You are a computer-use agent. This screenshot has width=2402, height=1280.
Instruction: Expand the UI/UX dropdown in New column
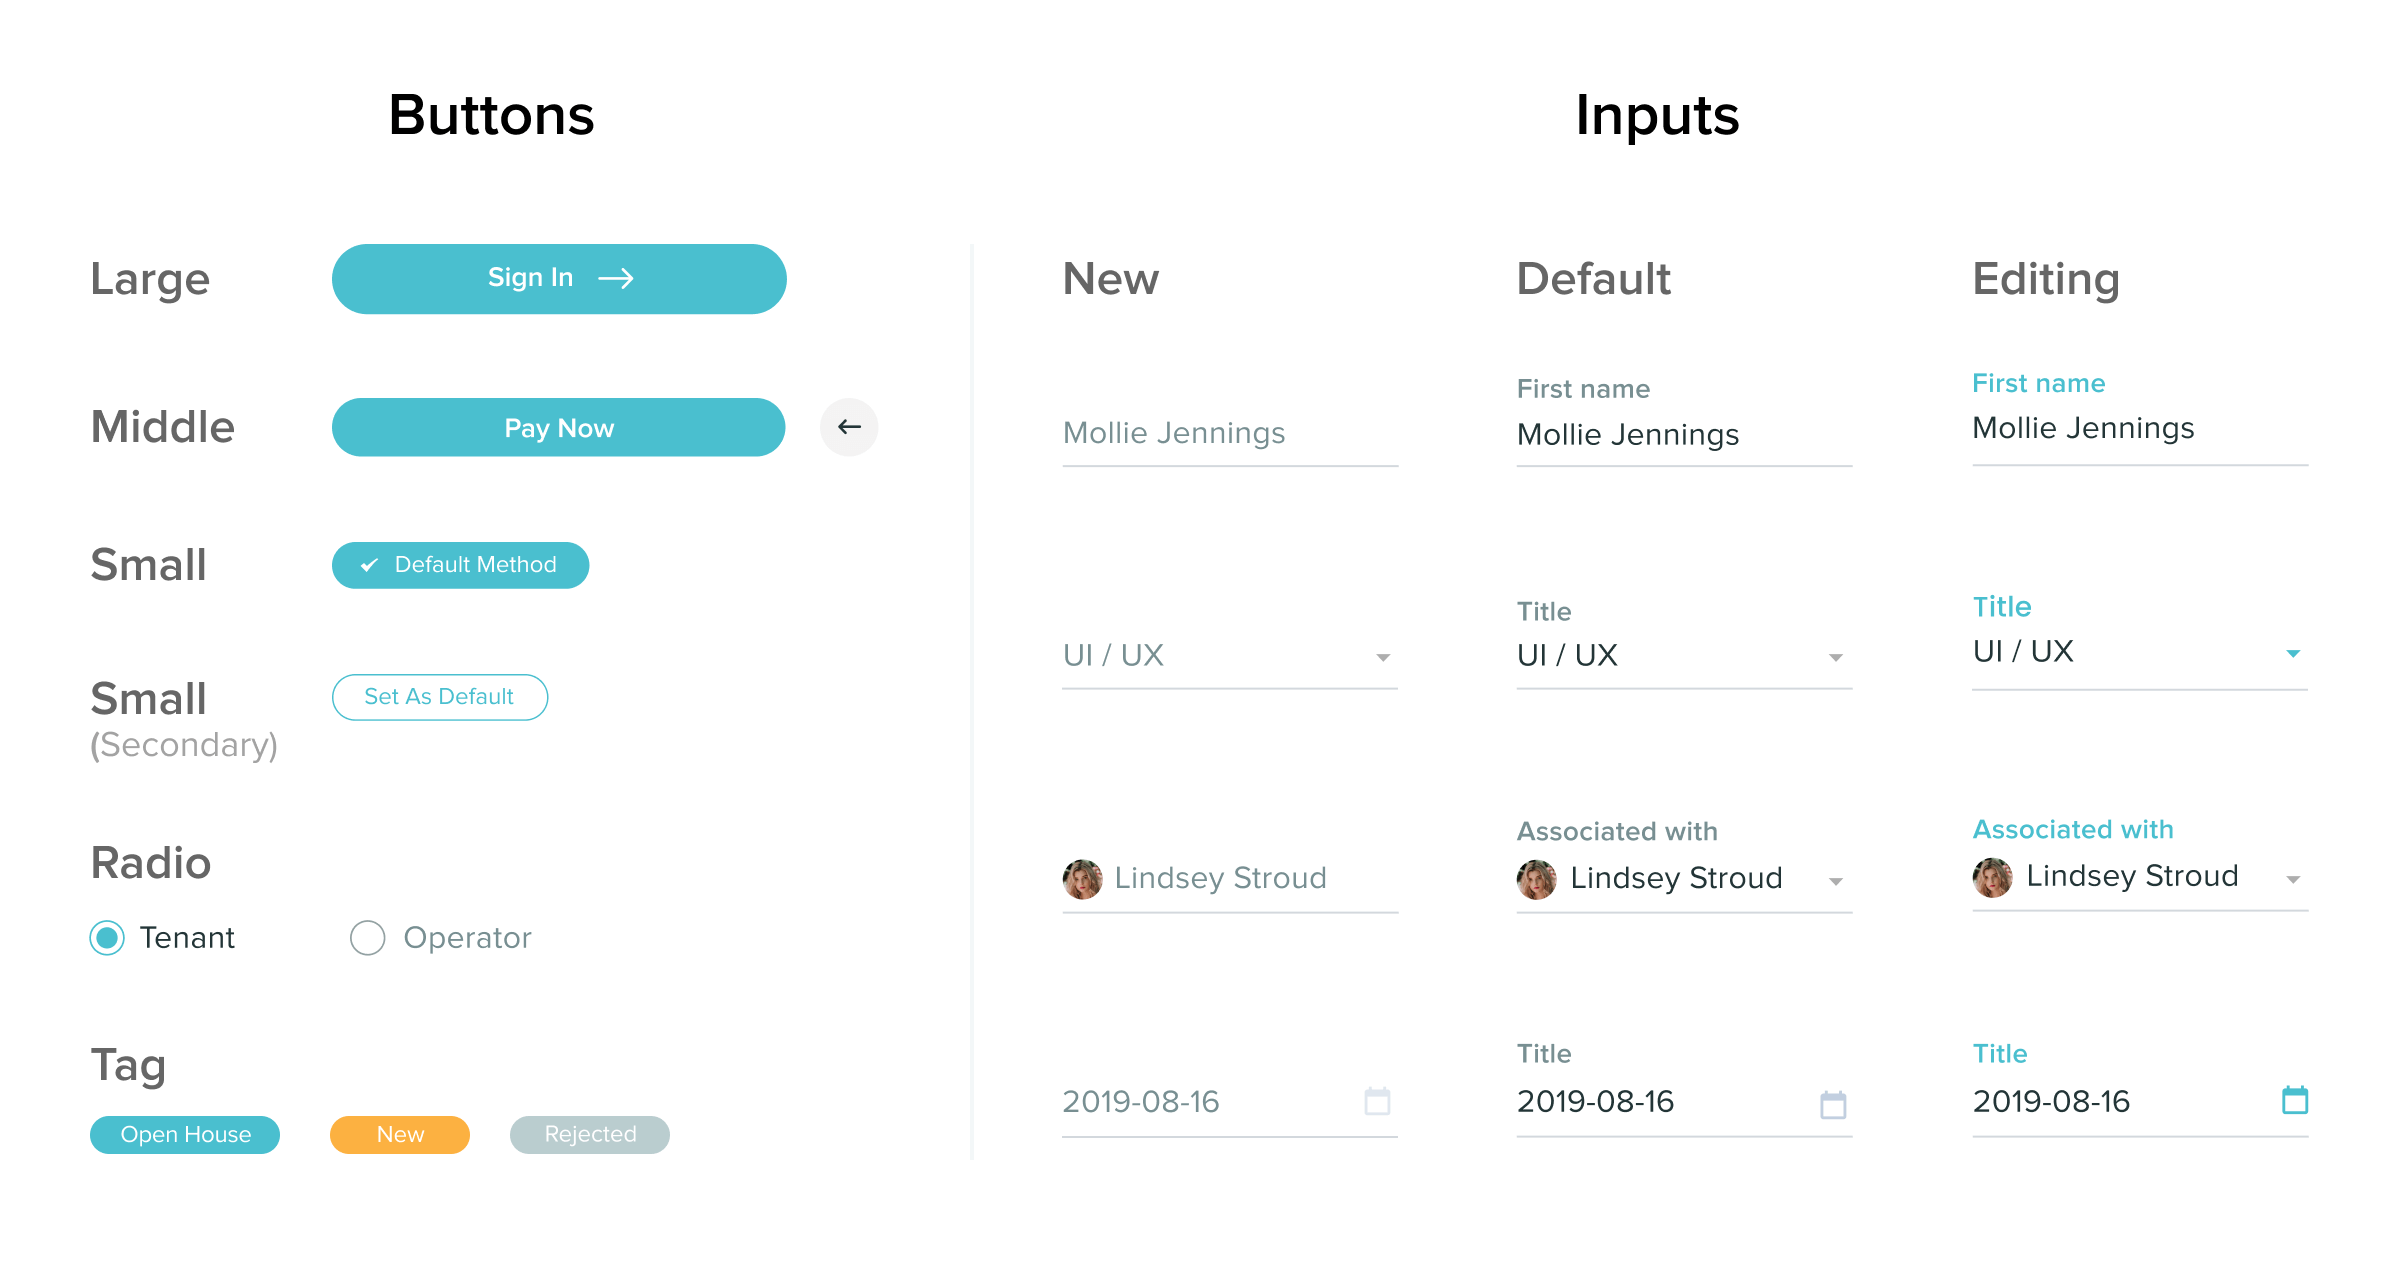click(1382, 653)
